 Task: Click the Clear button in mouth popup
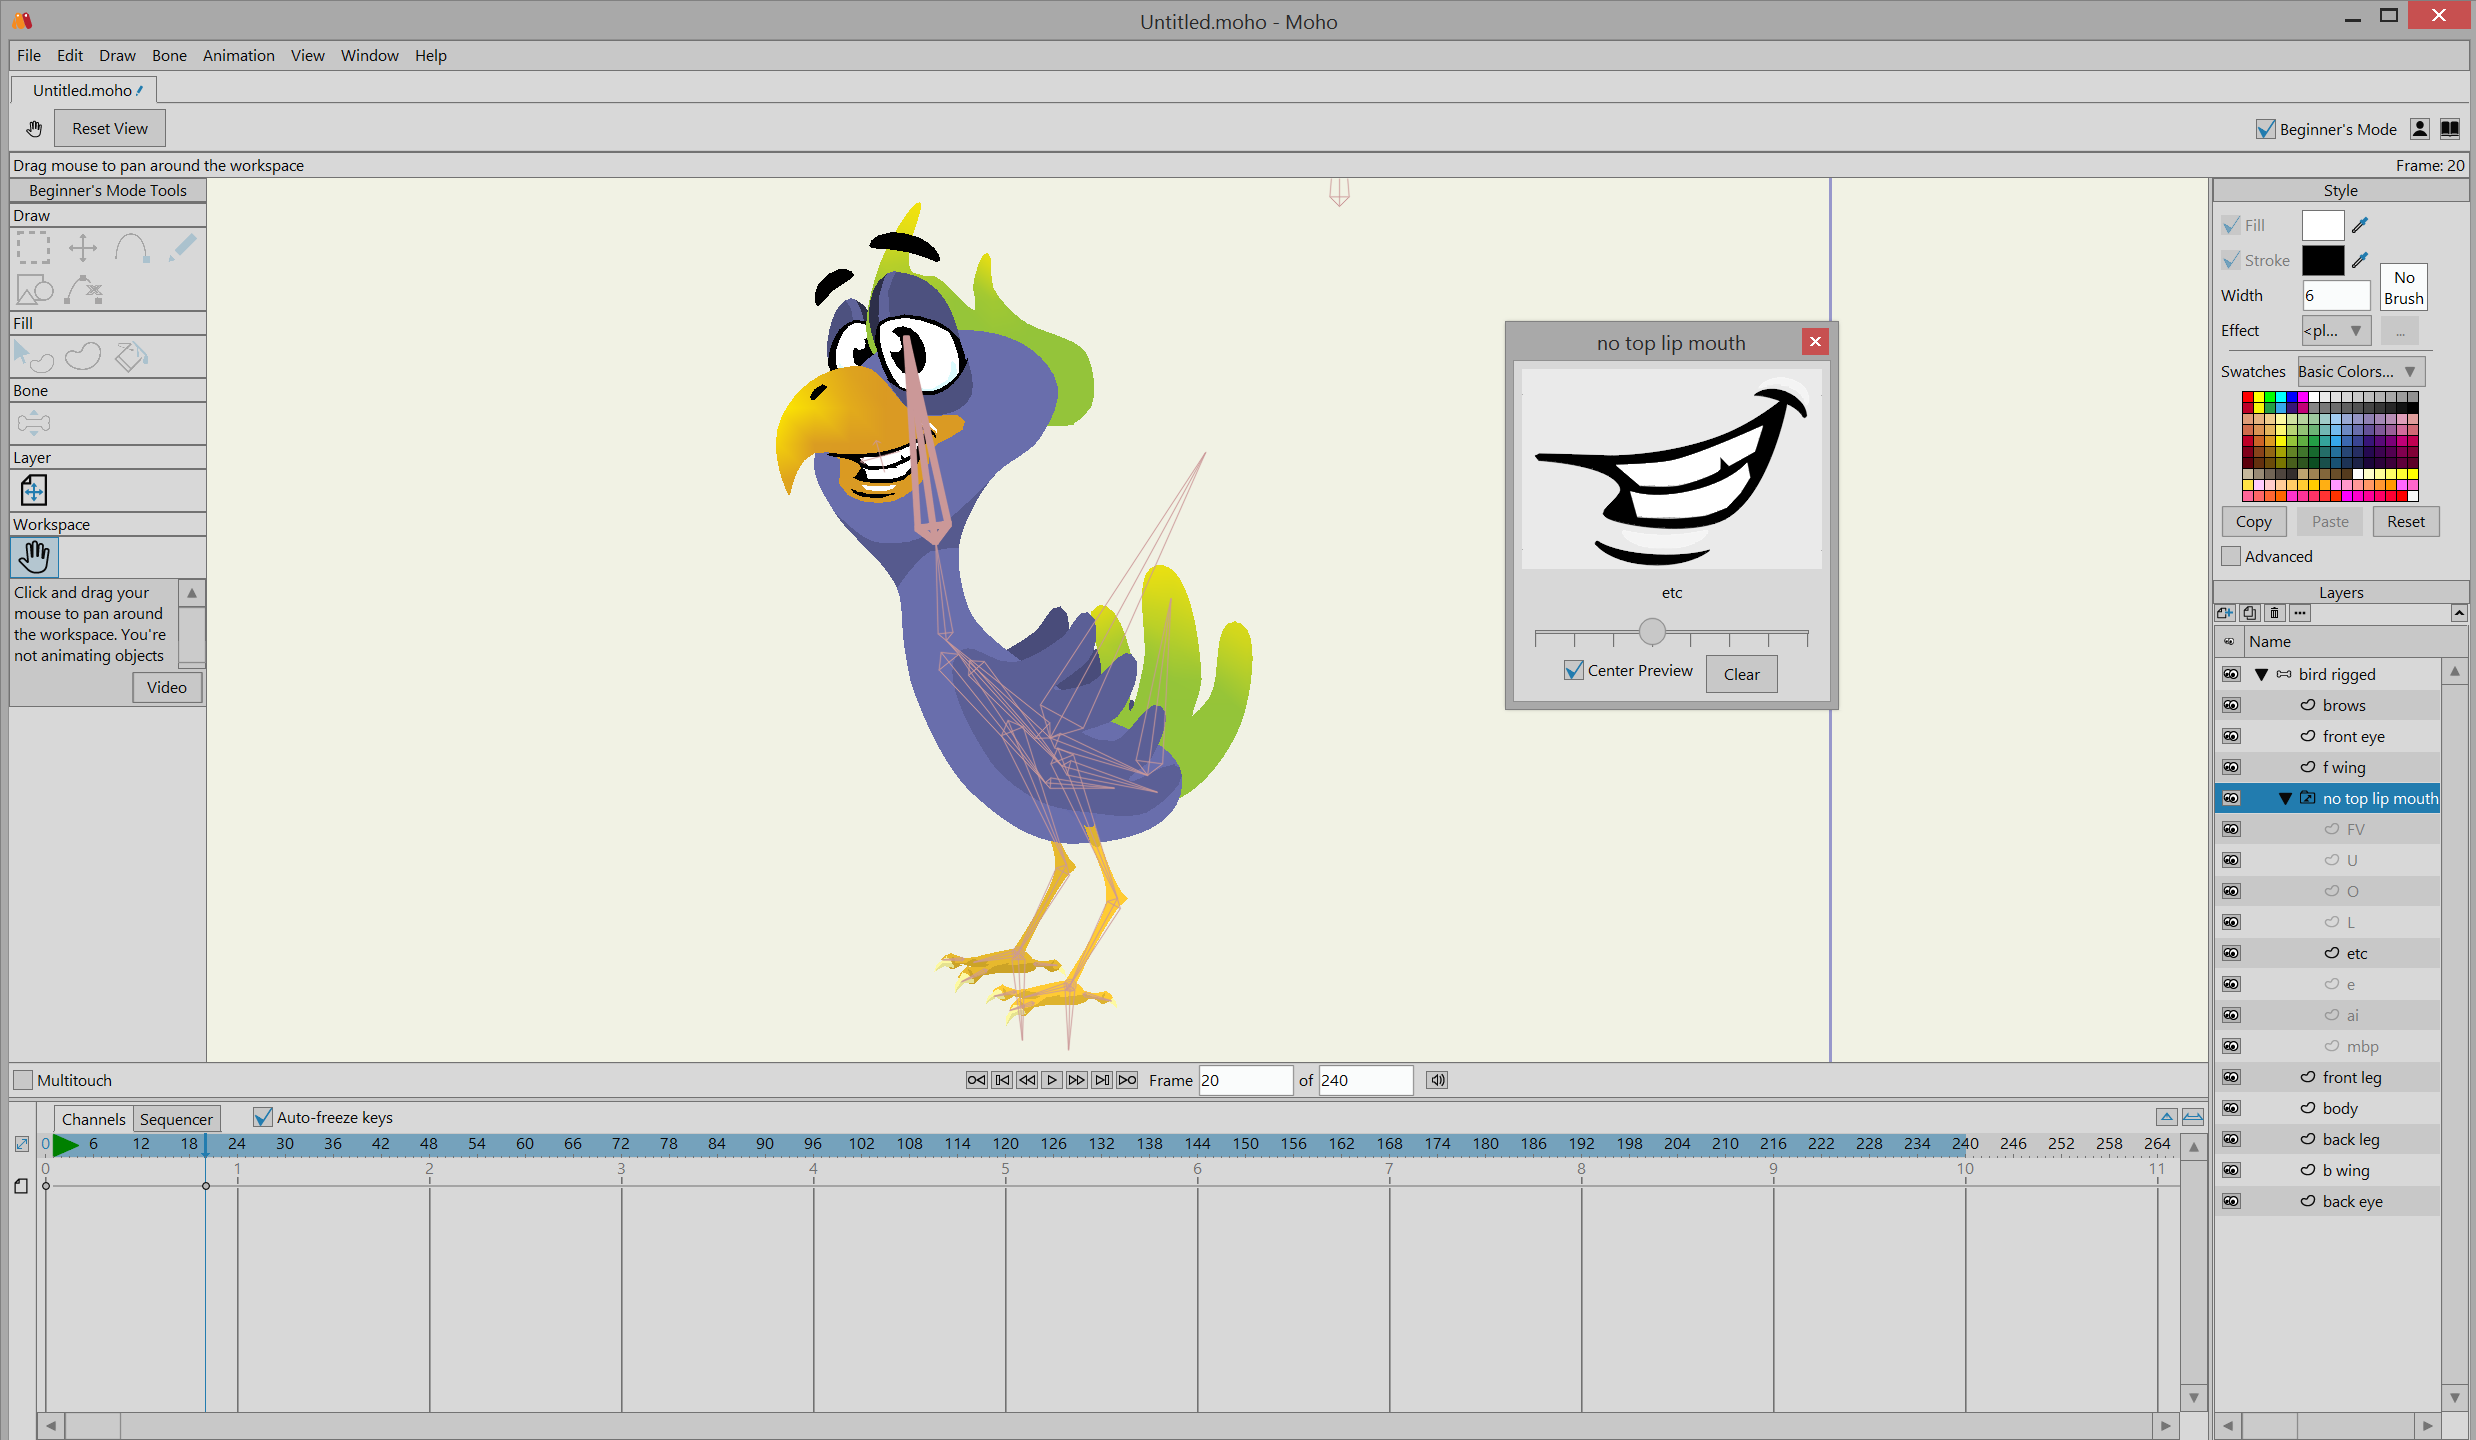click(1741, 674)
